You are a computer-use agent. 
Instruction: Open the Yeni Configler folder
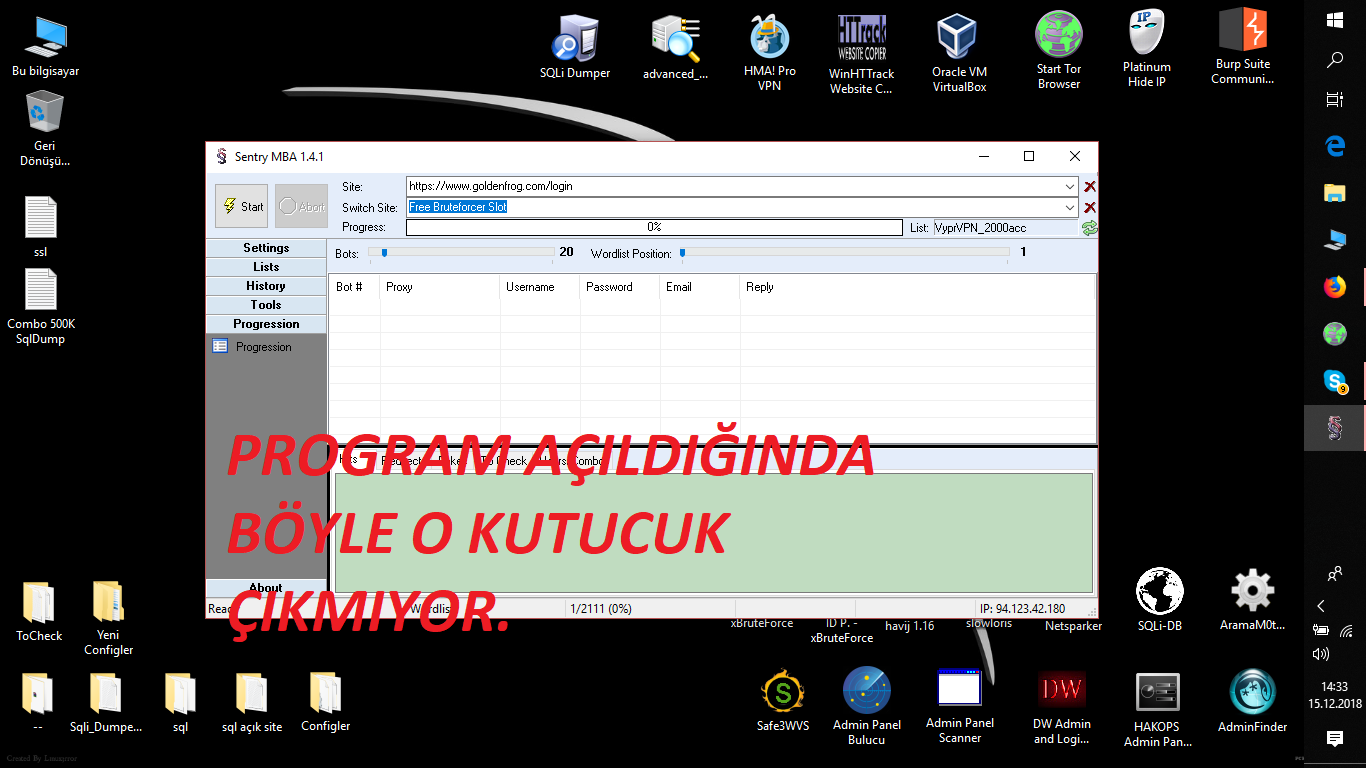coord(109,618)
